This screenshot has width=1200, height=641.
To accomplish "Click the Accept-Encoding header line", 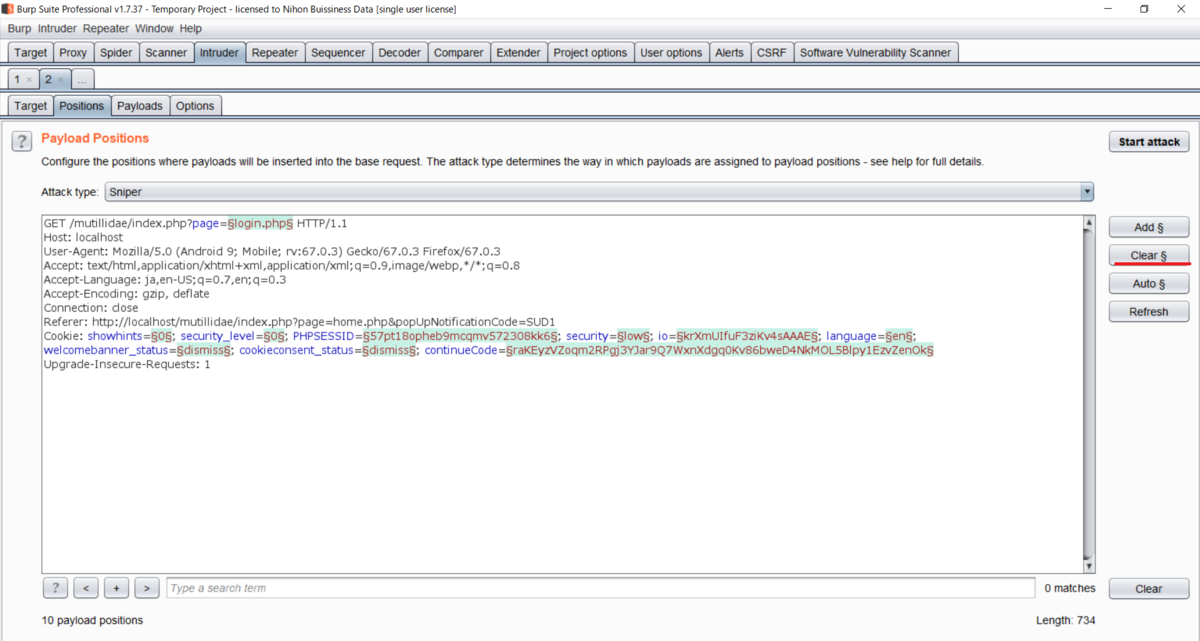I will point(126,294).
